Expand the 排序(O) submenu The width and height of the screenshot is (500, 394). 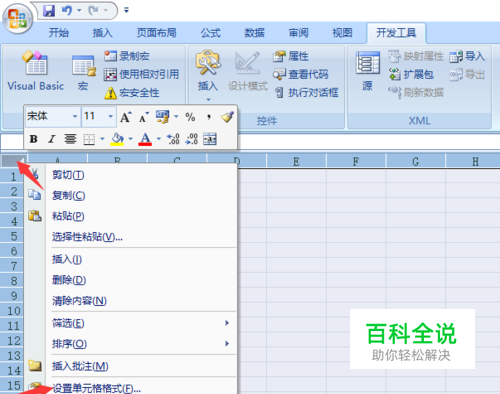[x=131, y=344]
